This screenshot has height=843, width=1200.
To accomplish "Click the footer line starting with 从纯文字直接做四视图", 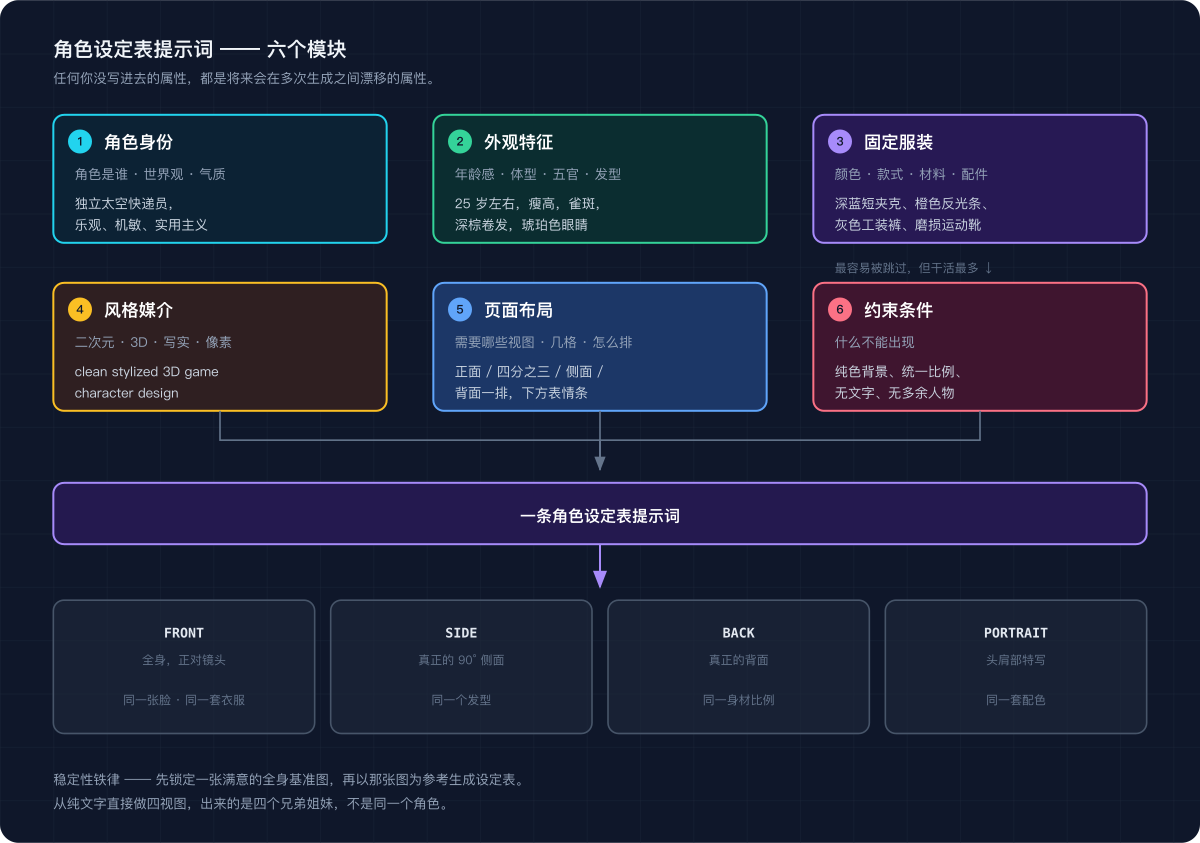I will tap(251, 803).
